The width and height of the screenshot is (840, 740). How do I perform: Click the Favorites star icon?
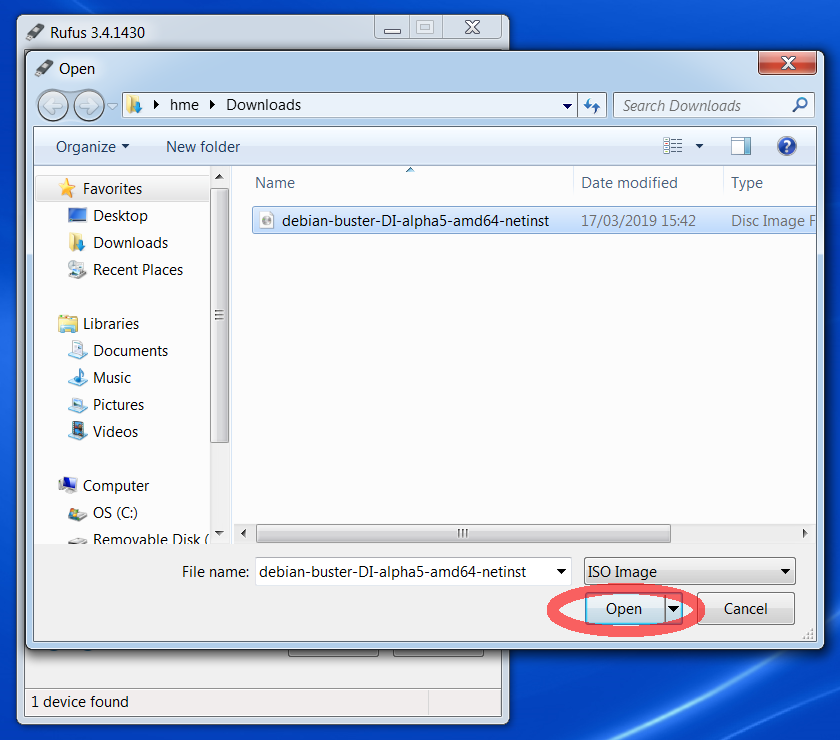pyautogui.click(x=67, y=188)
